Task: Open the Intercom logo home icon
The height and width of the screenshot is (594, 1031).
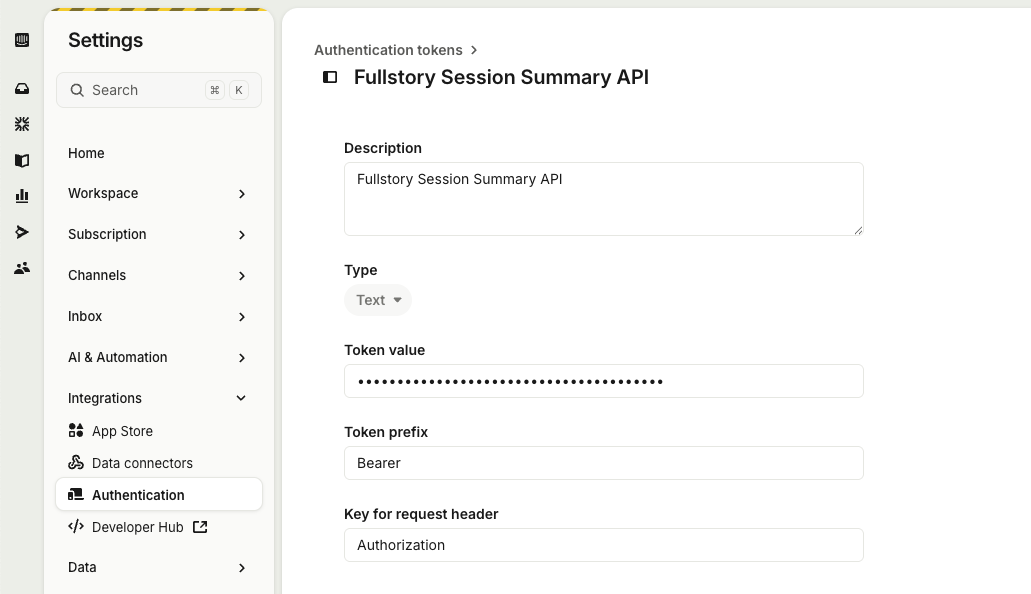Action: click(22, 40)
